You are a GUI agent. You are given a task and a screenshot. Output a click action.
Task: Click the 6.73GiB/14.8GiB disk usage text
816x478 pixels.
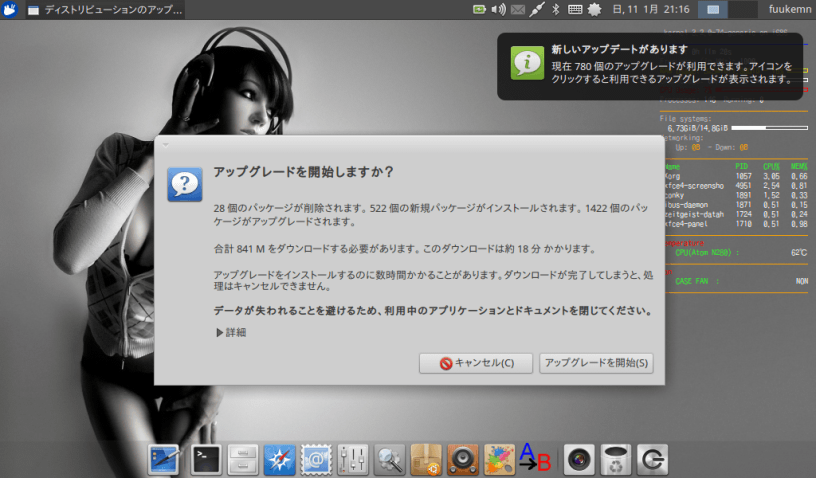click(x=697, y=128)
